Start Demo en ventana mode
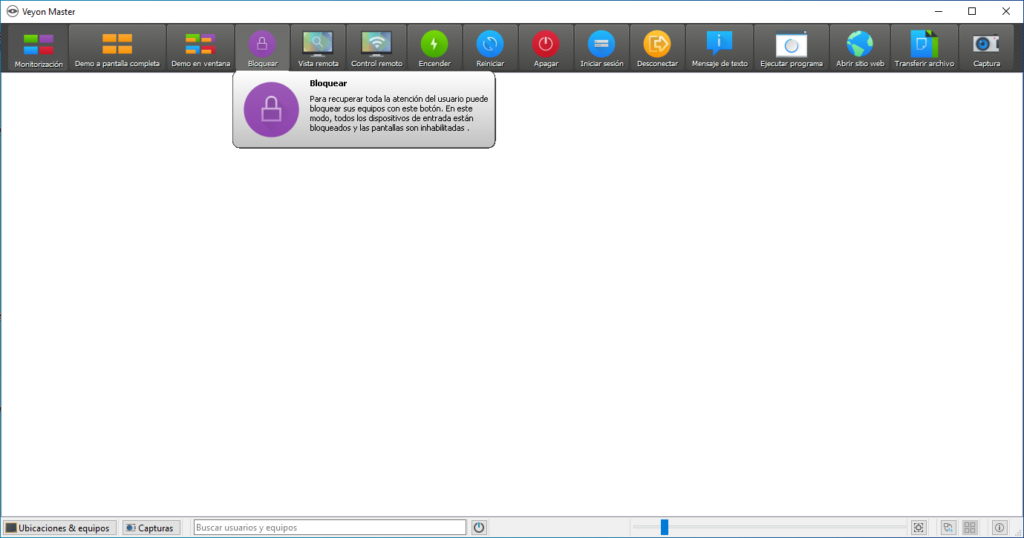 pyautogui.click(x=200, y=48)
